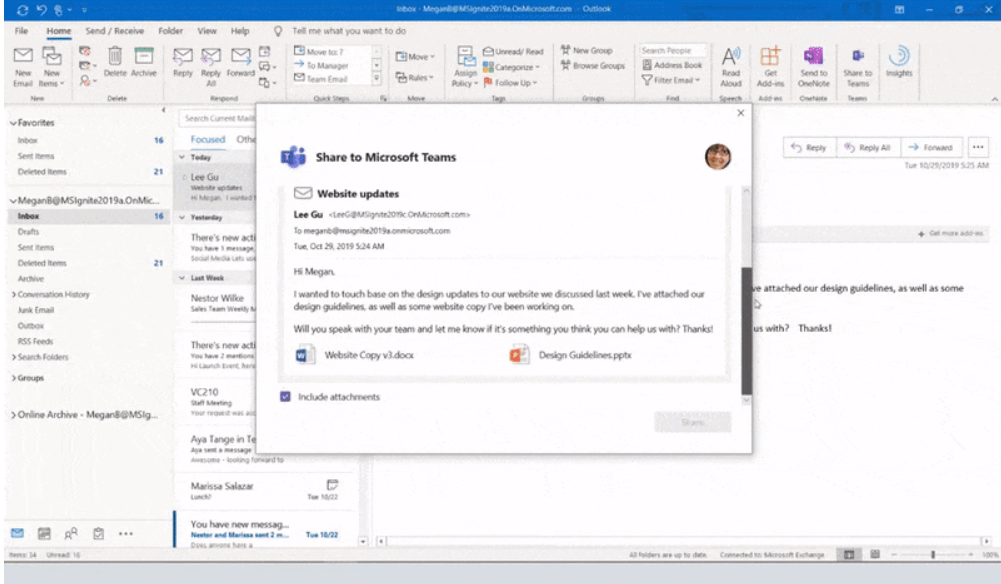Click the Search Current Mailbox field
Screen dimensions: 1001x584
tap(218, 118)
